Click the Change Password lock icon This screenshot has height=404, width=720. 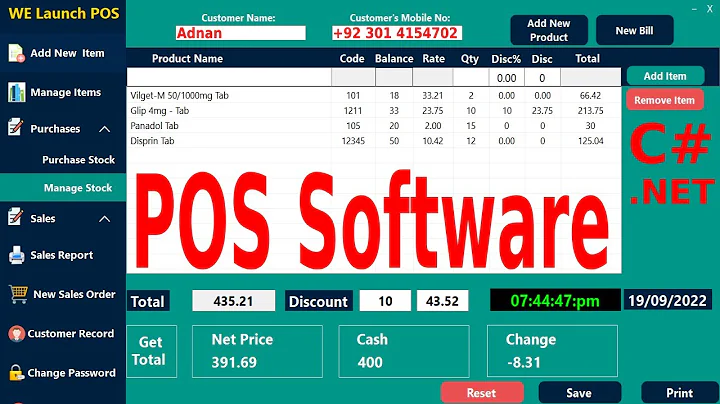16,372
